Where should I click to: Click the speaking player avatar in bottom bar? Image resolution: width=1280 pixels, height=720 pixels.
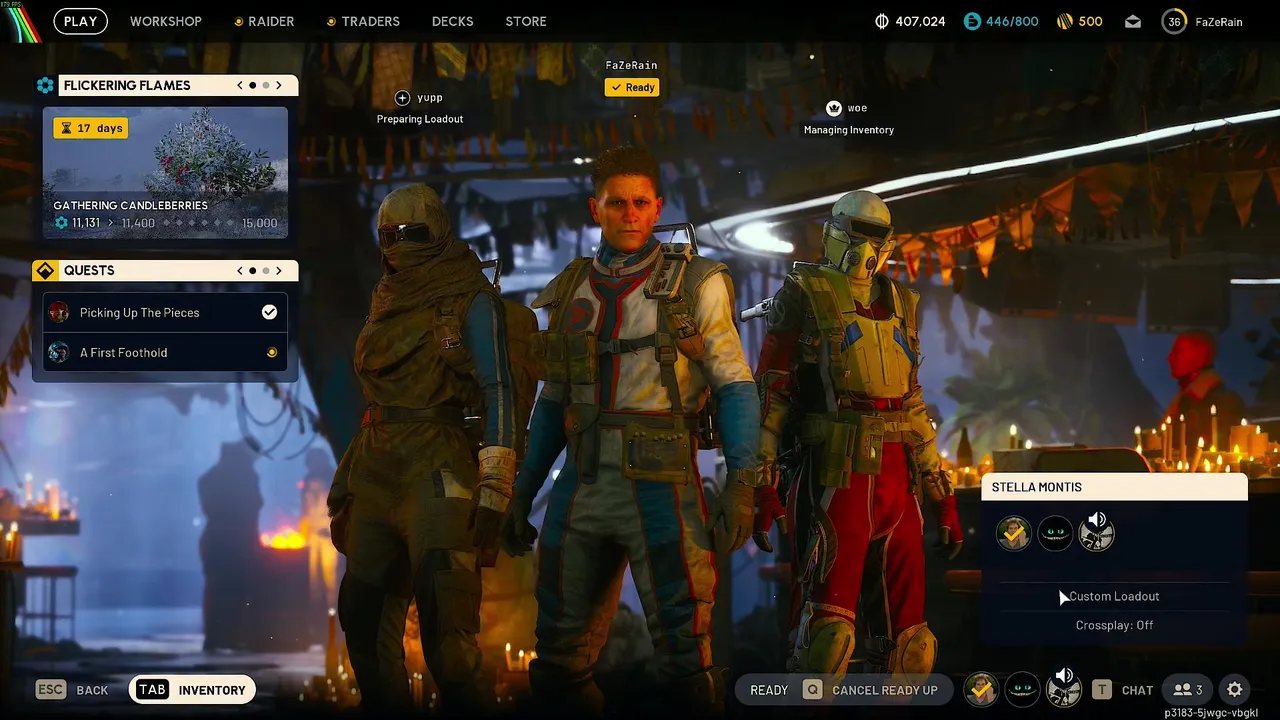click(x=1063, y=688)
